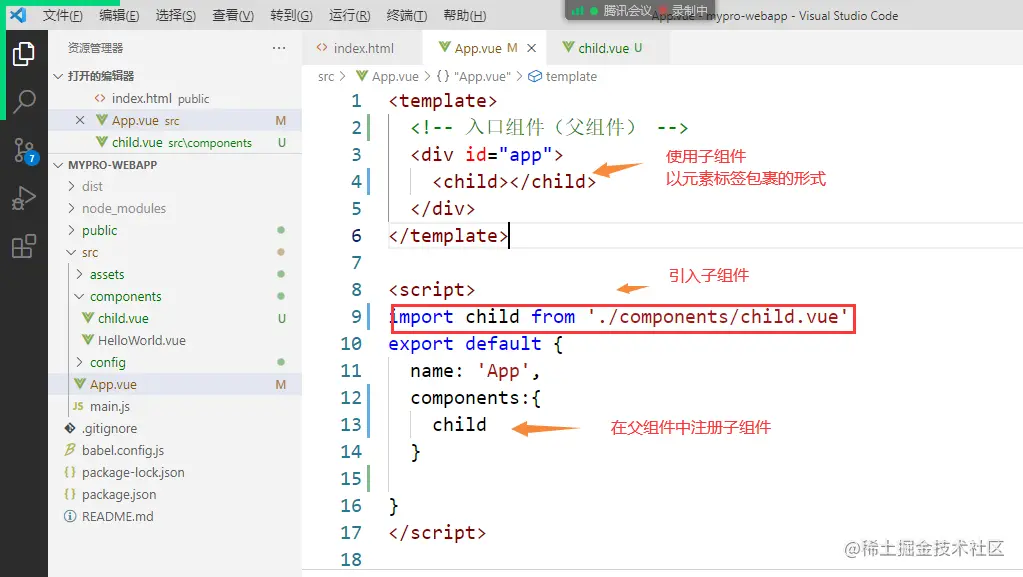
Task: Click the JS icon next to main.js
Action: pyautogui.click(x=79, y=406)
